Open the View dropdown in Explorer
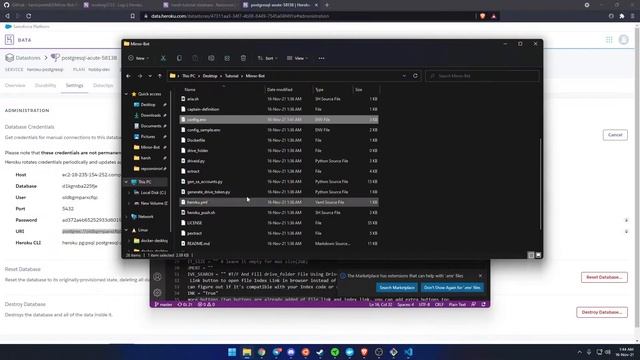 (297, 58)
